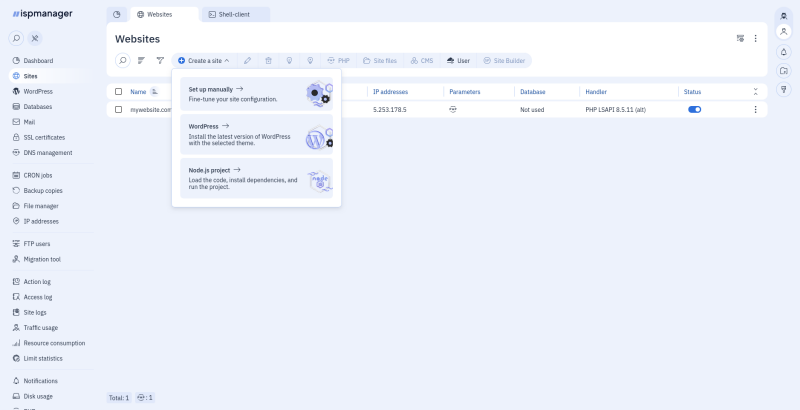Viewport: 800px width, 410px height.
Task: Click the filter funnel icon in toolbar
Action: pyautogui.click(x=160, y=61)
